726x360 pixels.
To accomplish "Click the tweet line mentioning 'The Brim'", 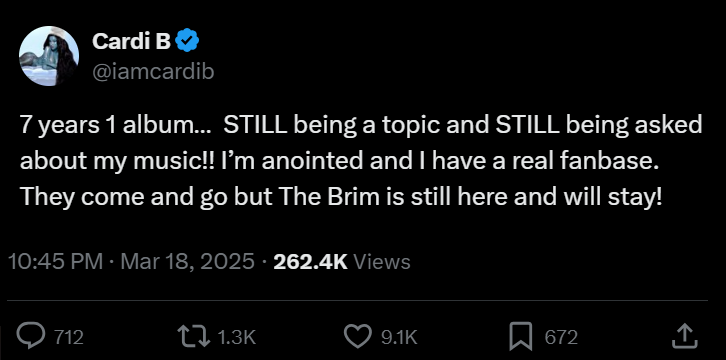I will pyautogui.click(x=342, y=197).
